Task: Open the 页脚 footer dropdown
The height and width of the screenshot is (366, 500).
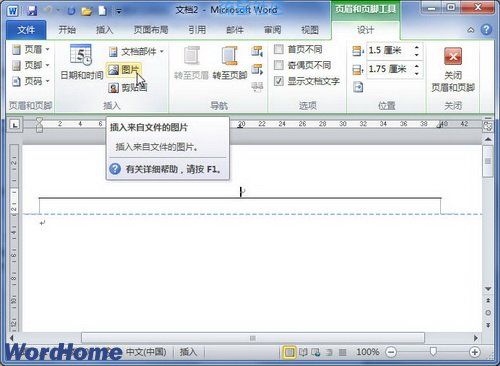Action: click(30, 65)
